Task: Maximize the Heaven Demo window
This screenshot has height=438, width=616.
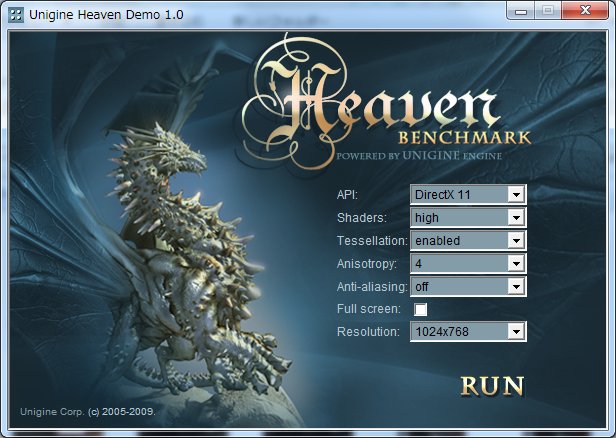Action: [x=548, y=11]
